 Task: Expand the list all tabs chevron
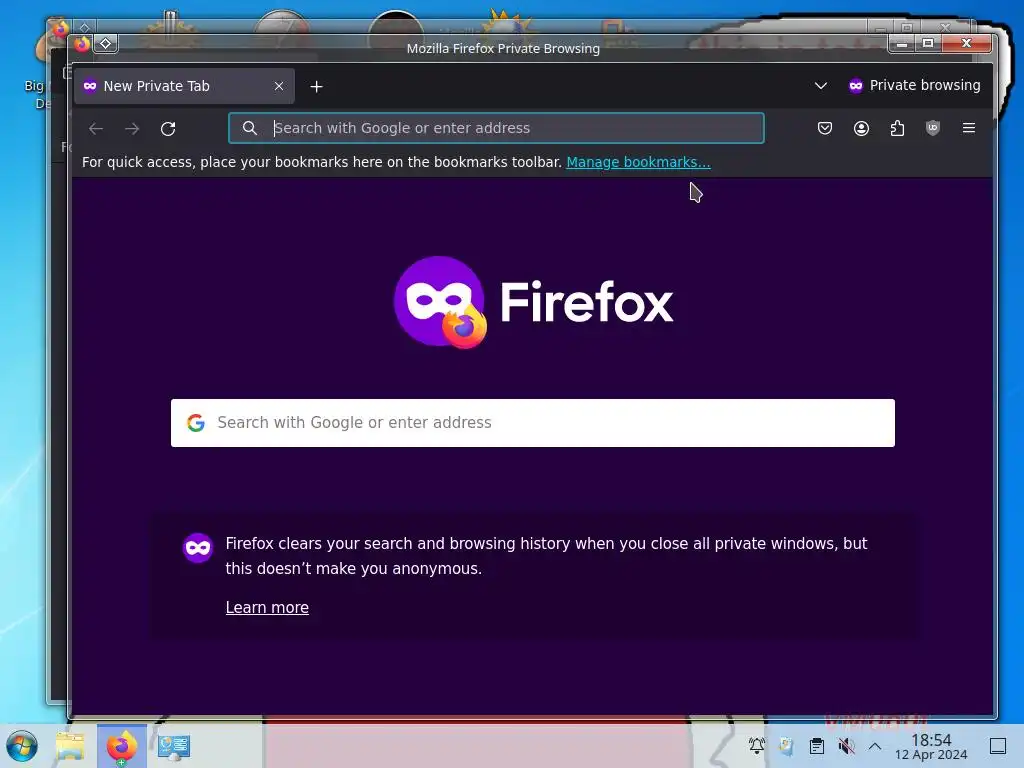(x=821, y=86)
